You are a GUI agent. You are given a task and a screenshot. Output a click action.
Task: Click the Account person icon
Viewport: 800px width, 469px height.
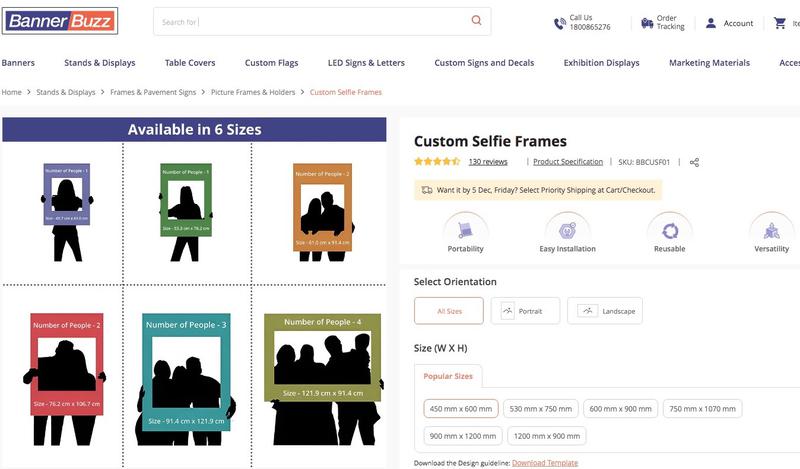click(x=711, y=23)
